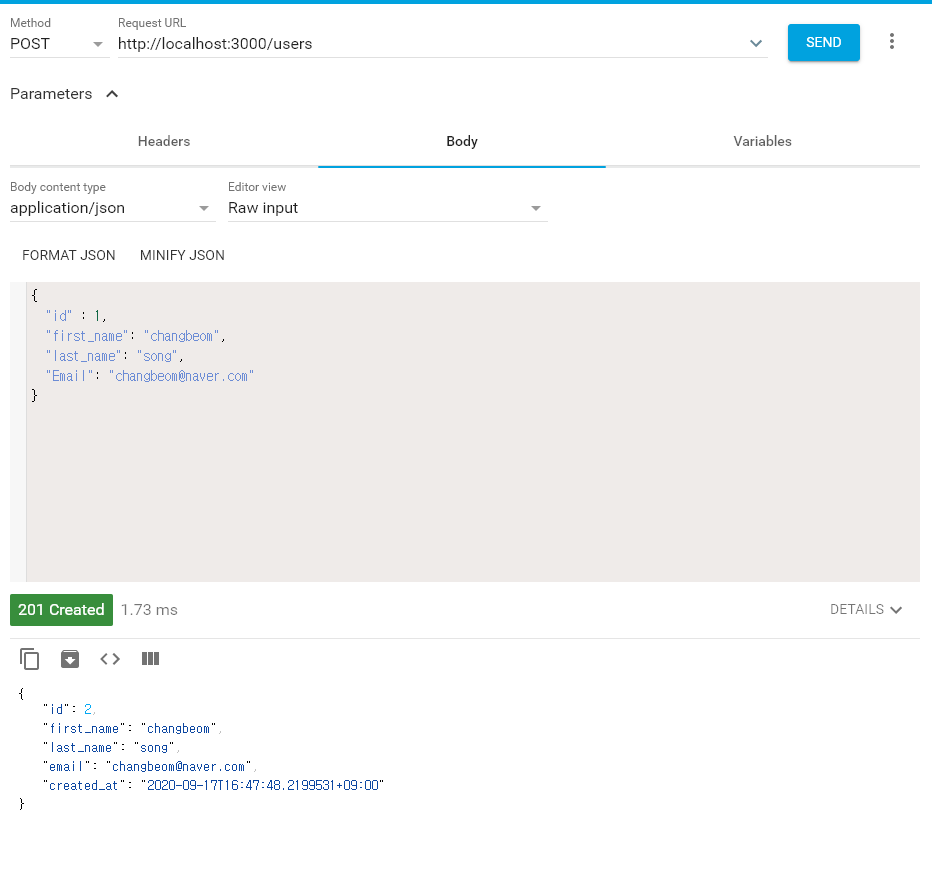Expand response DETAILS section
This screenshot has height=879, width=932.
click(866, 609)
